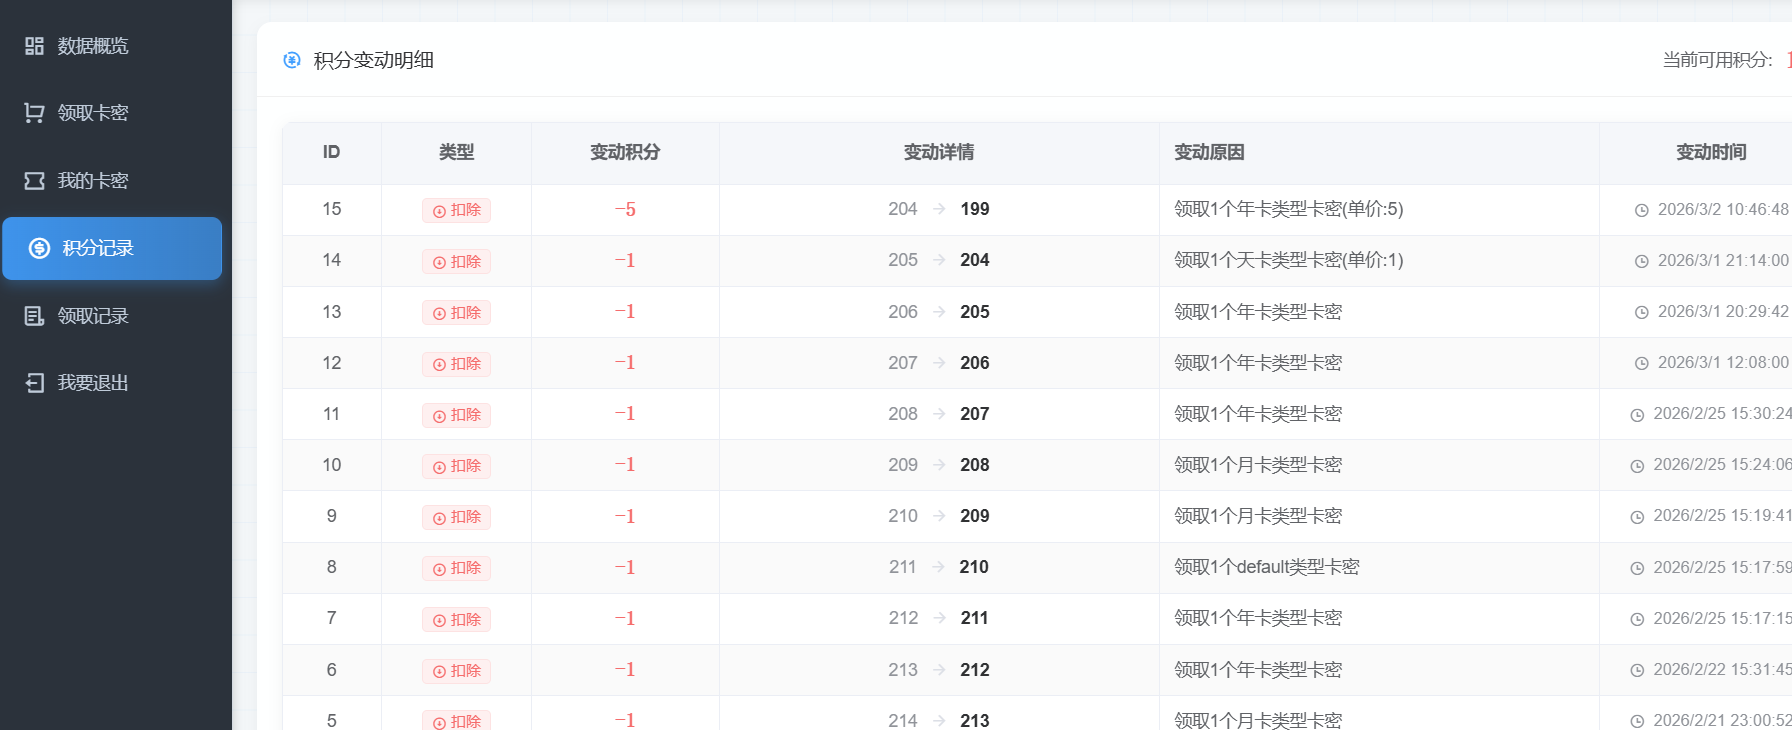The height and width of the screenshot is (730, 1792).
Task: Click the ticket icon beside 我的卡密
Action: [x=34, y=181]
